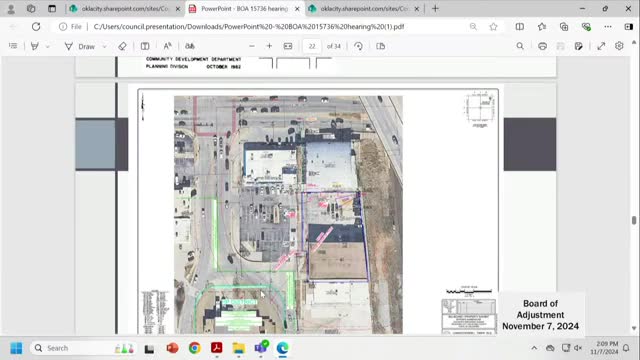Image resolution: width=640 pixels, height=360 pixels.
Task: Click the page number field showing 22
Action: 312,46
